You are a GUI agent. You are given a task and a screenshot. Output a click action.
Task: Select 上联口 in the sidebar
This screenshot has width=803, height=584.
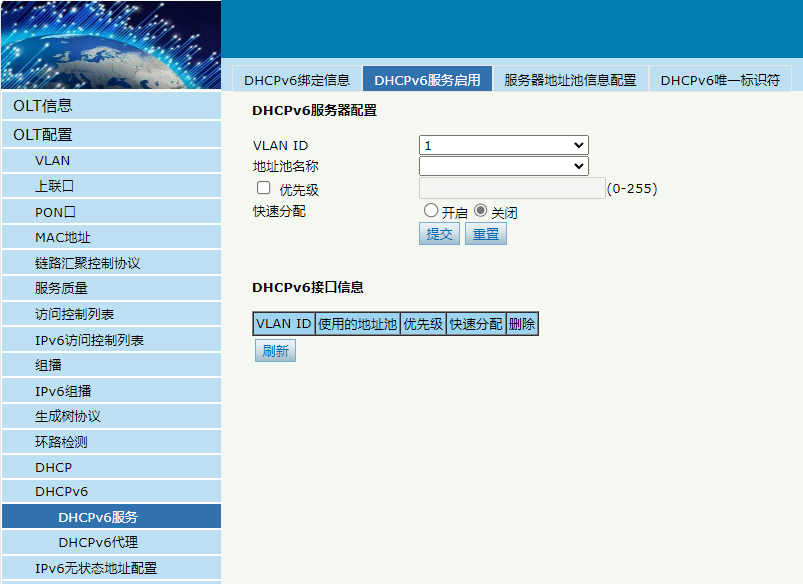[x=112, y=186]
